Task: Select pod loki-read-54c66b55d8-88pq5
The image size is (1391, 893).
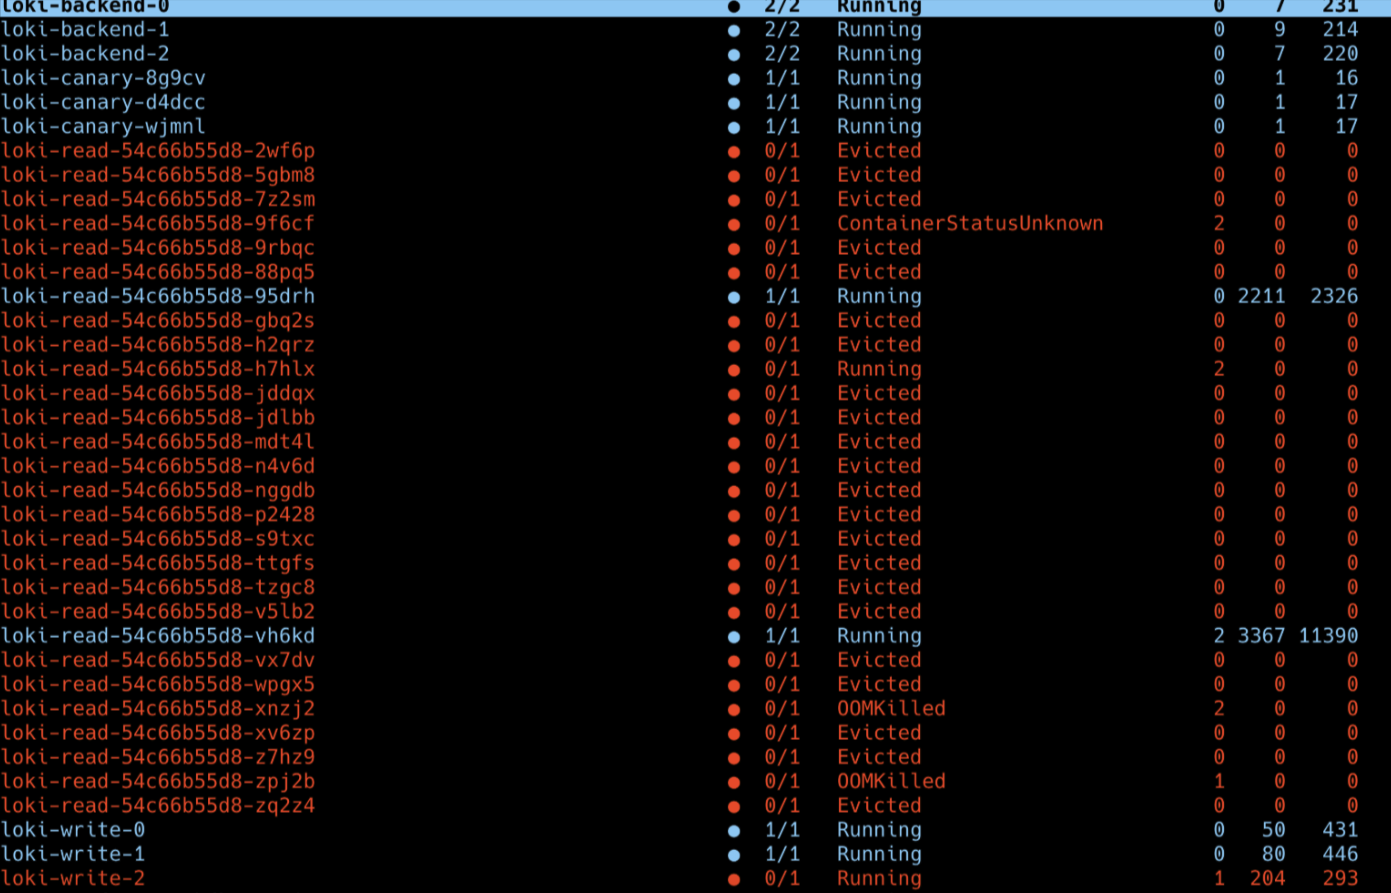Action: 158,272
